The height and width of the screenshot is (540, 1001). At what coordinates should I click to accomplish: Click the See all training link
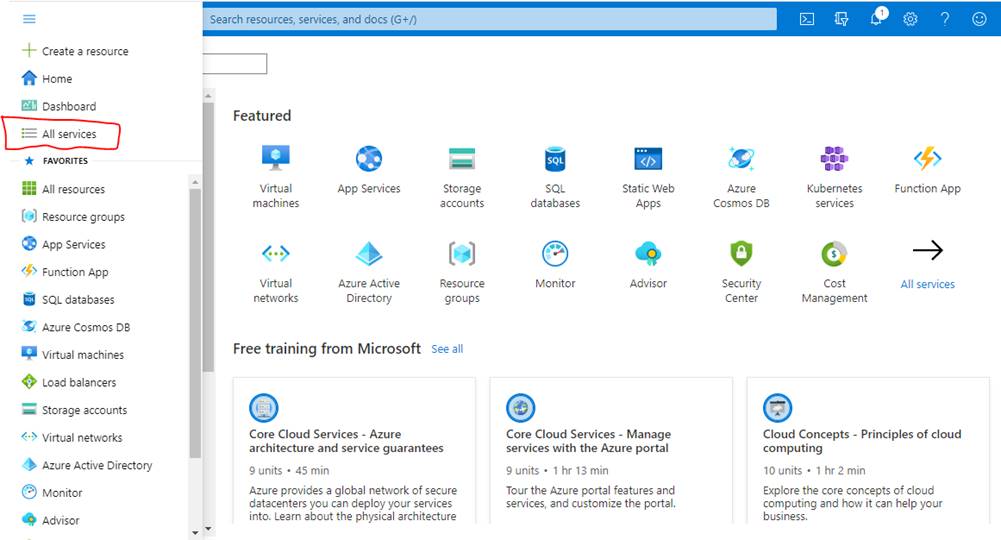(447, 349)
